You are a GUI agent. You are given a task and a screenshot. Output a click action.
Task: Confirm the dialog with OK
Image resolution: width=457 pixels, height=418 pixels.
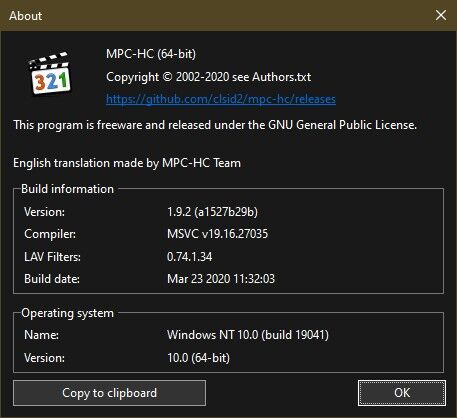tap(402, 393)
